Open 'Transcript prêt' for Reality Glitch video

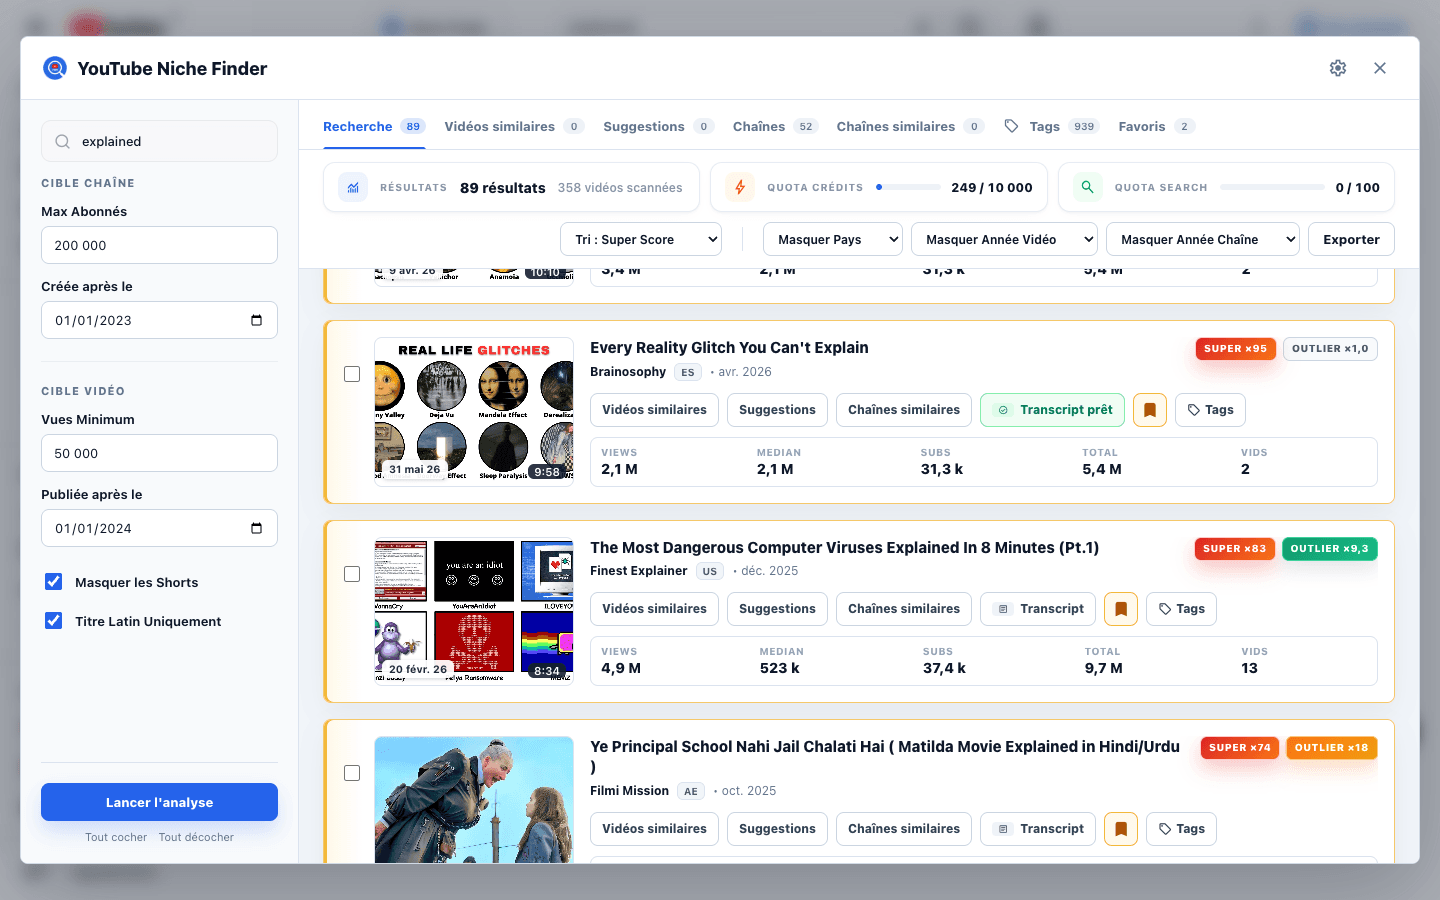[x=1053, y=410]
